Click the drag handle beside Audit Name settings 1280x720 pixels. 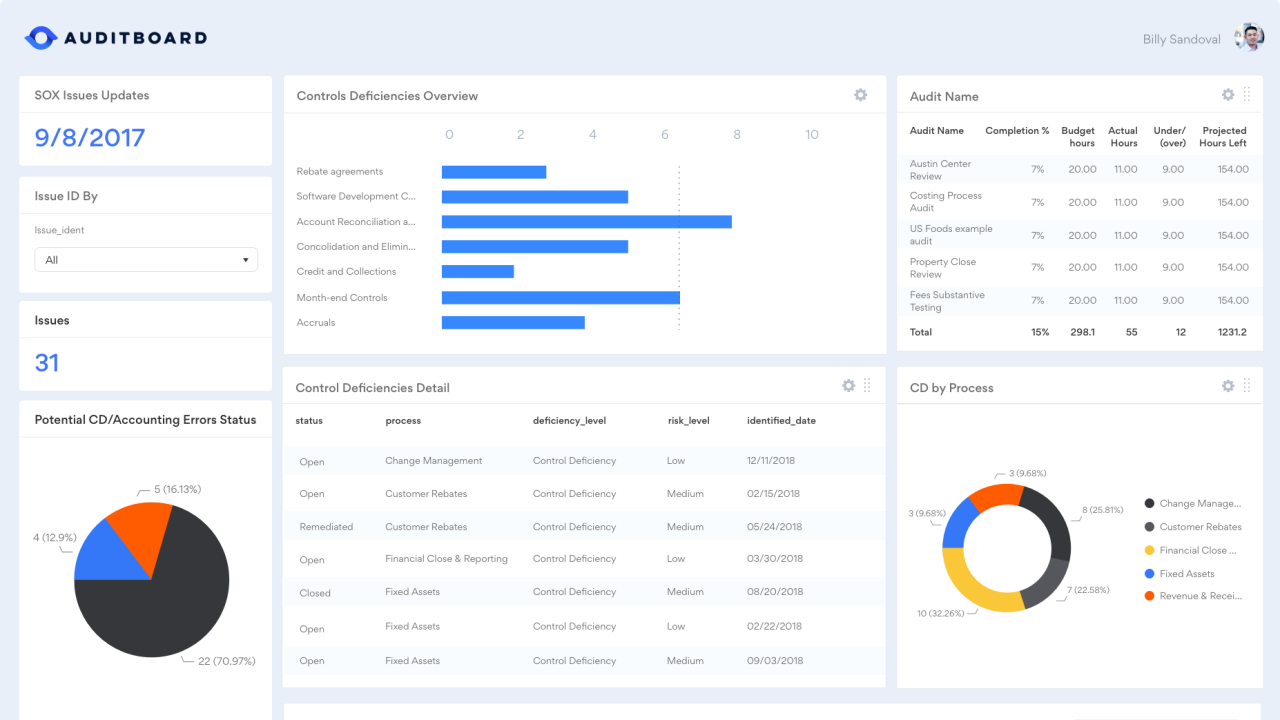pos(1246,94)
